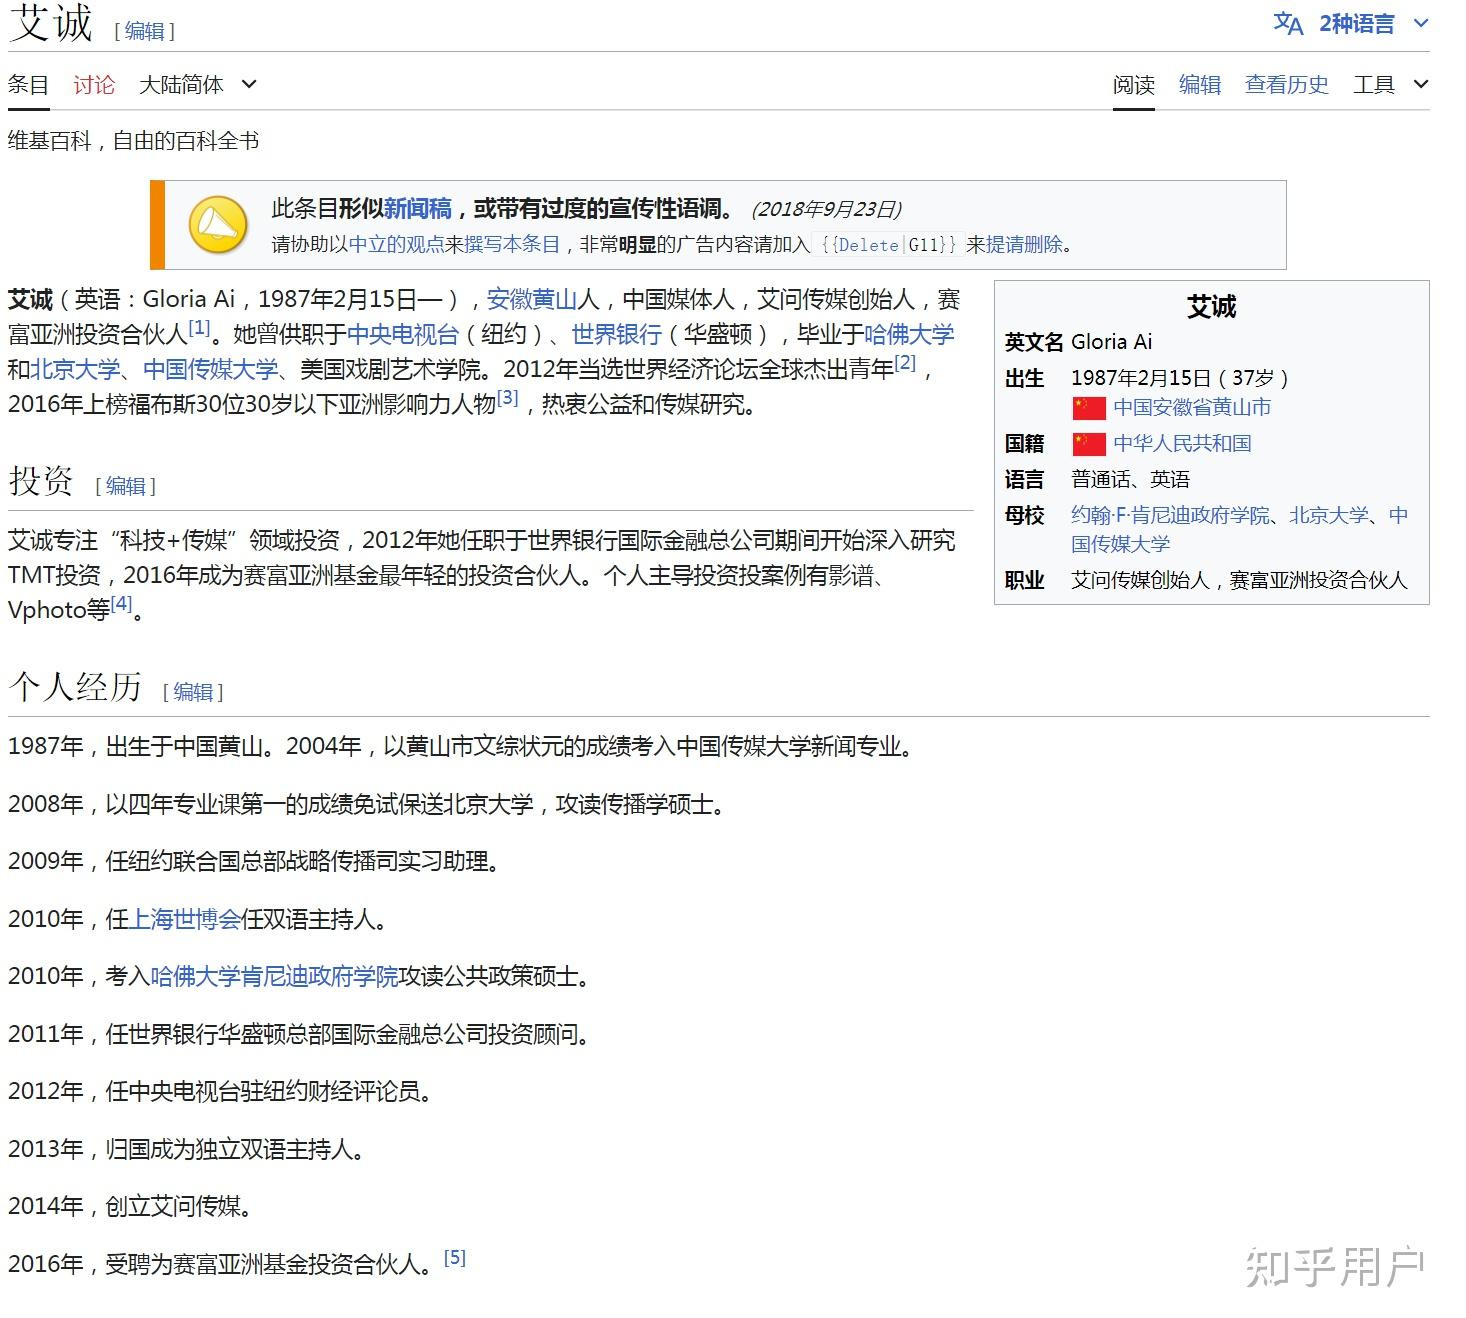Click the 提请删除 link
This screenshot has height=1318, width=1466.
point(1025,244)
